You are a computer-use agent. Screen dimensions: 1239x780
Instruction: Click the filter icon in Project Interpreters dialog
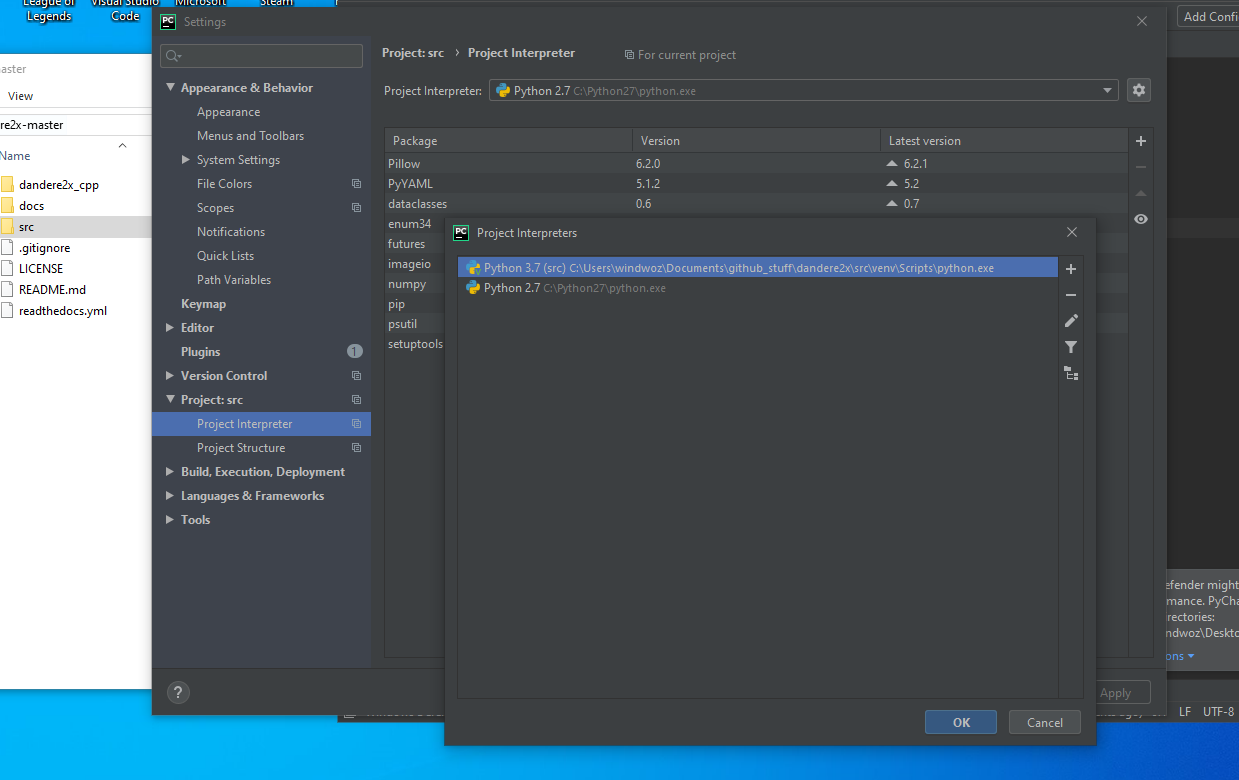click(1070, 346)
